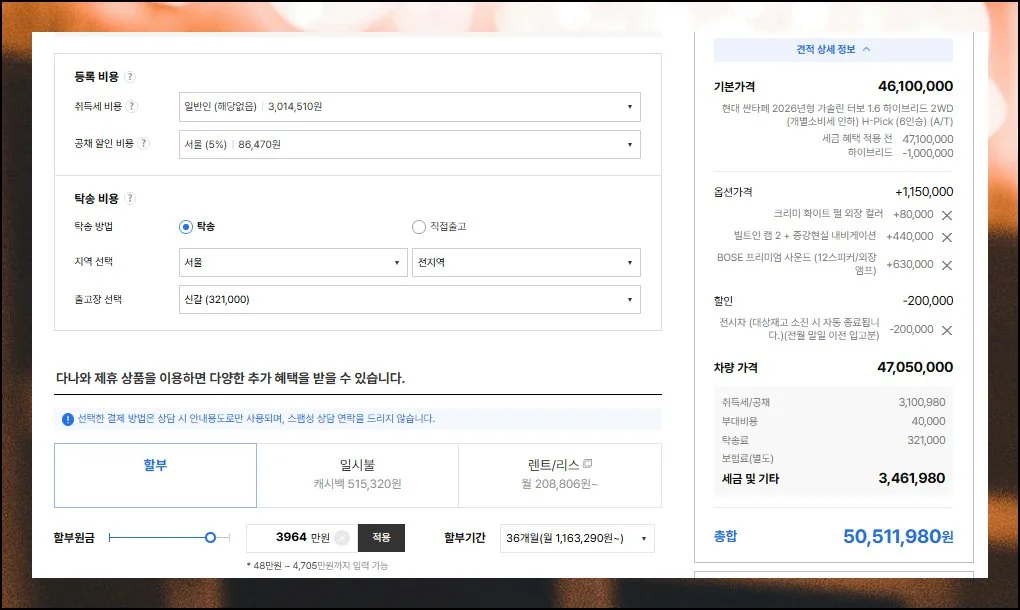Open the 취득세 비용 dropdown
Viewport: 1020px width, 610px height.
click(x=409, y=107)
